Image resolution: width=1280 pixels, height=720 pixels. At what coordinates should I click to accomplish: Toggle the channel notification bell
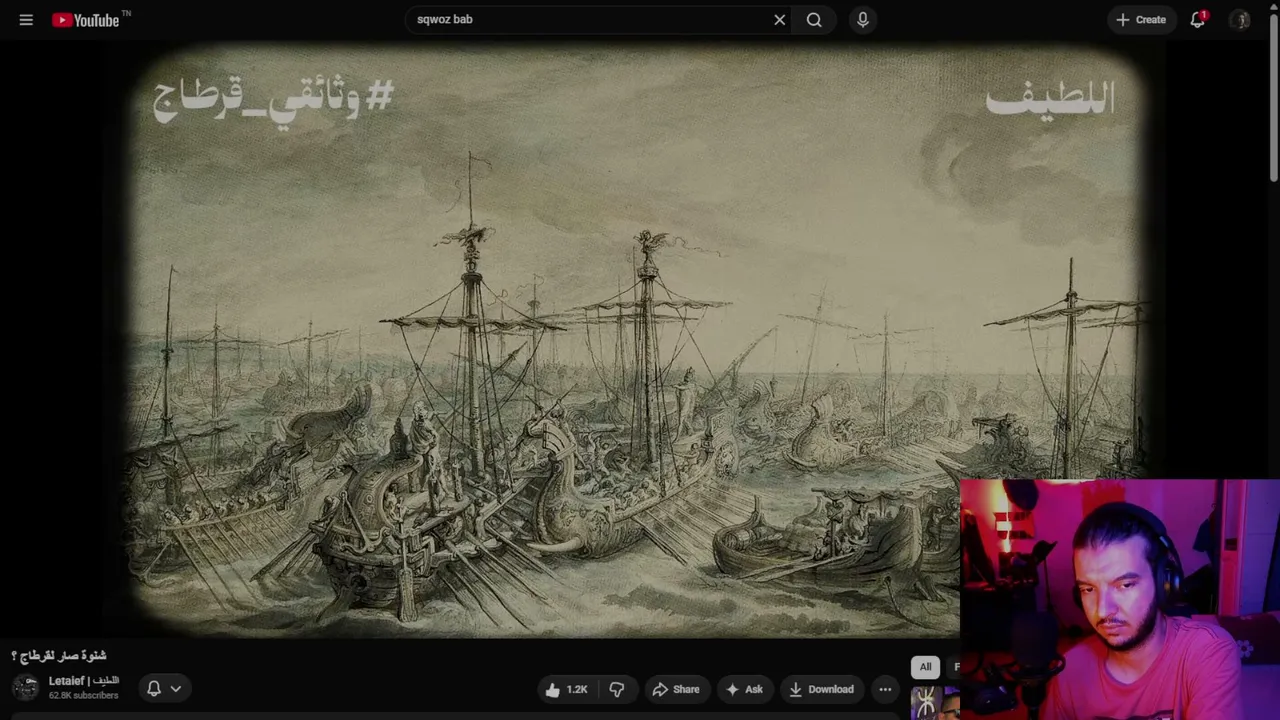pyautogui.click(x=154, y=688)
